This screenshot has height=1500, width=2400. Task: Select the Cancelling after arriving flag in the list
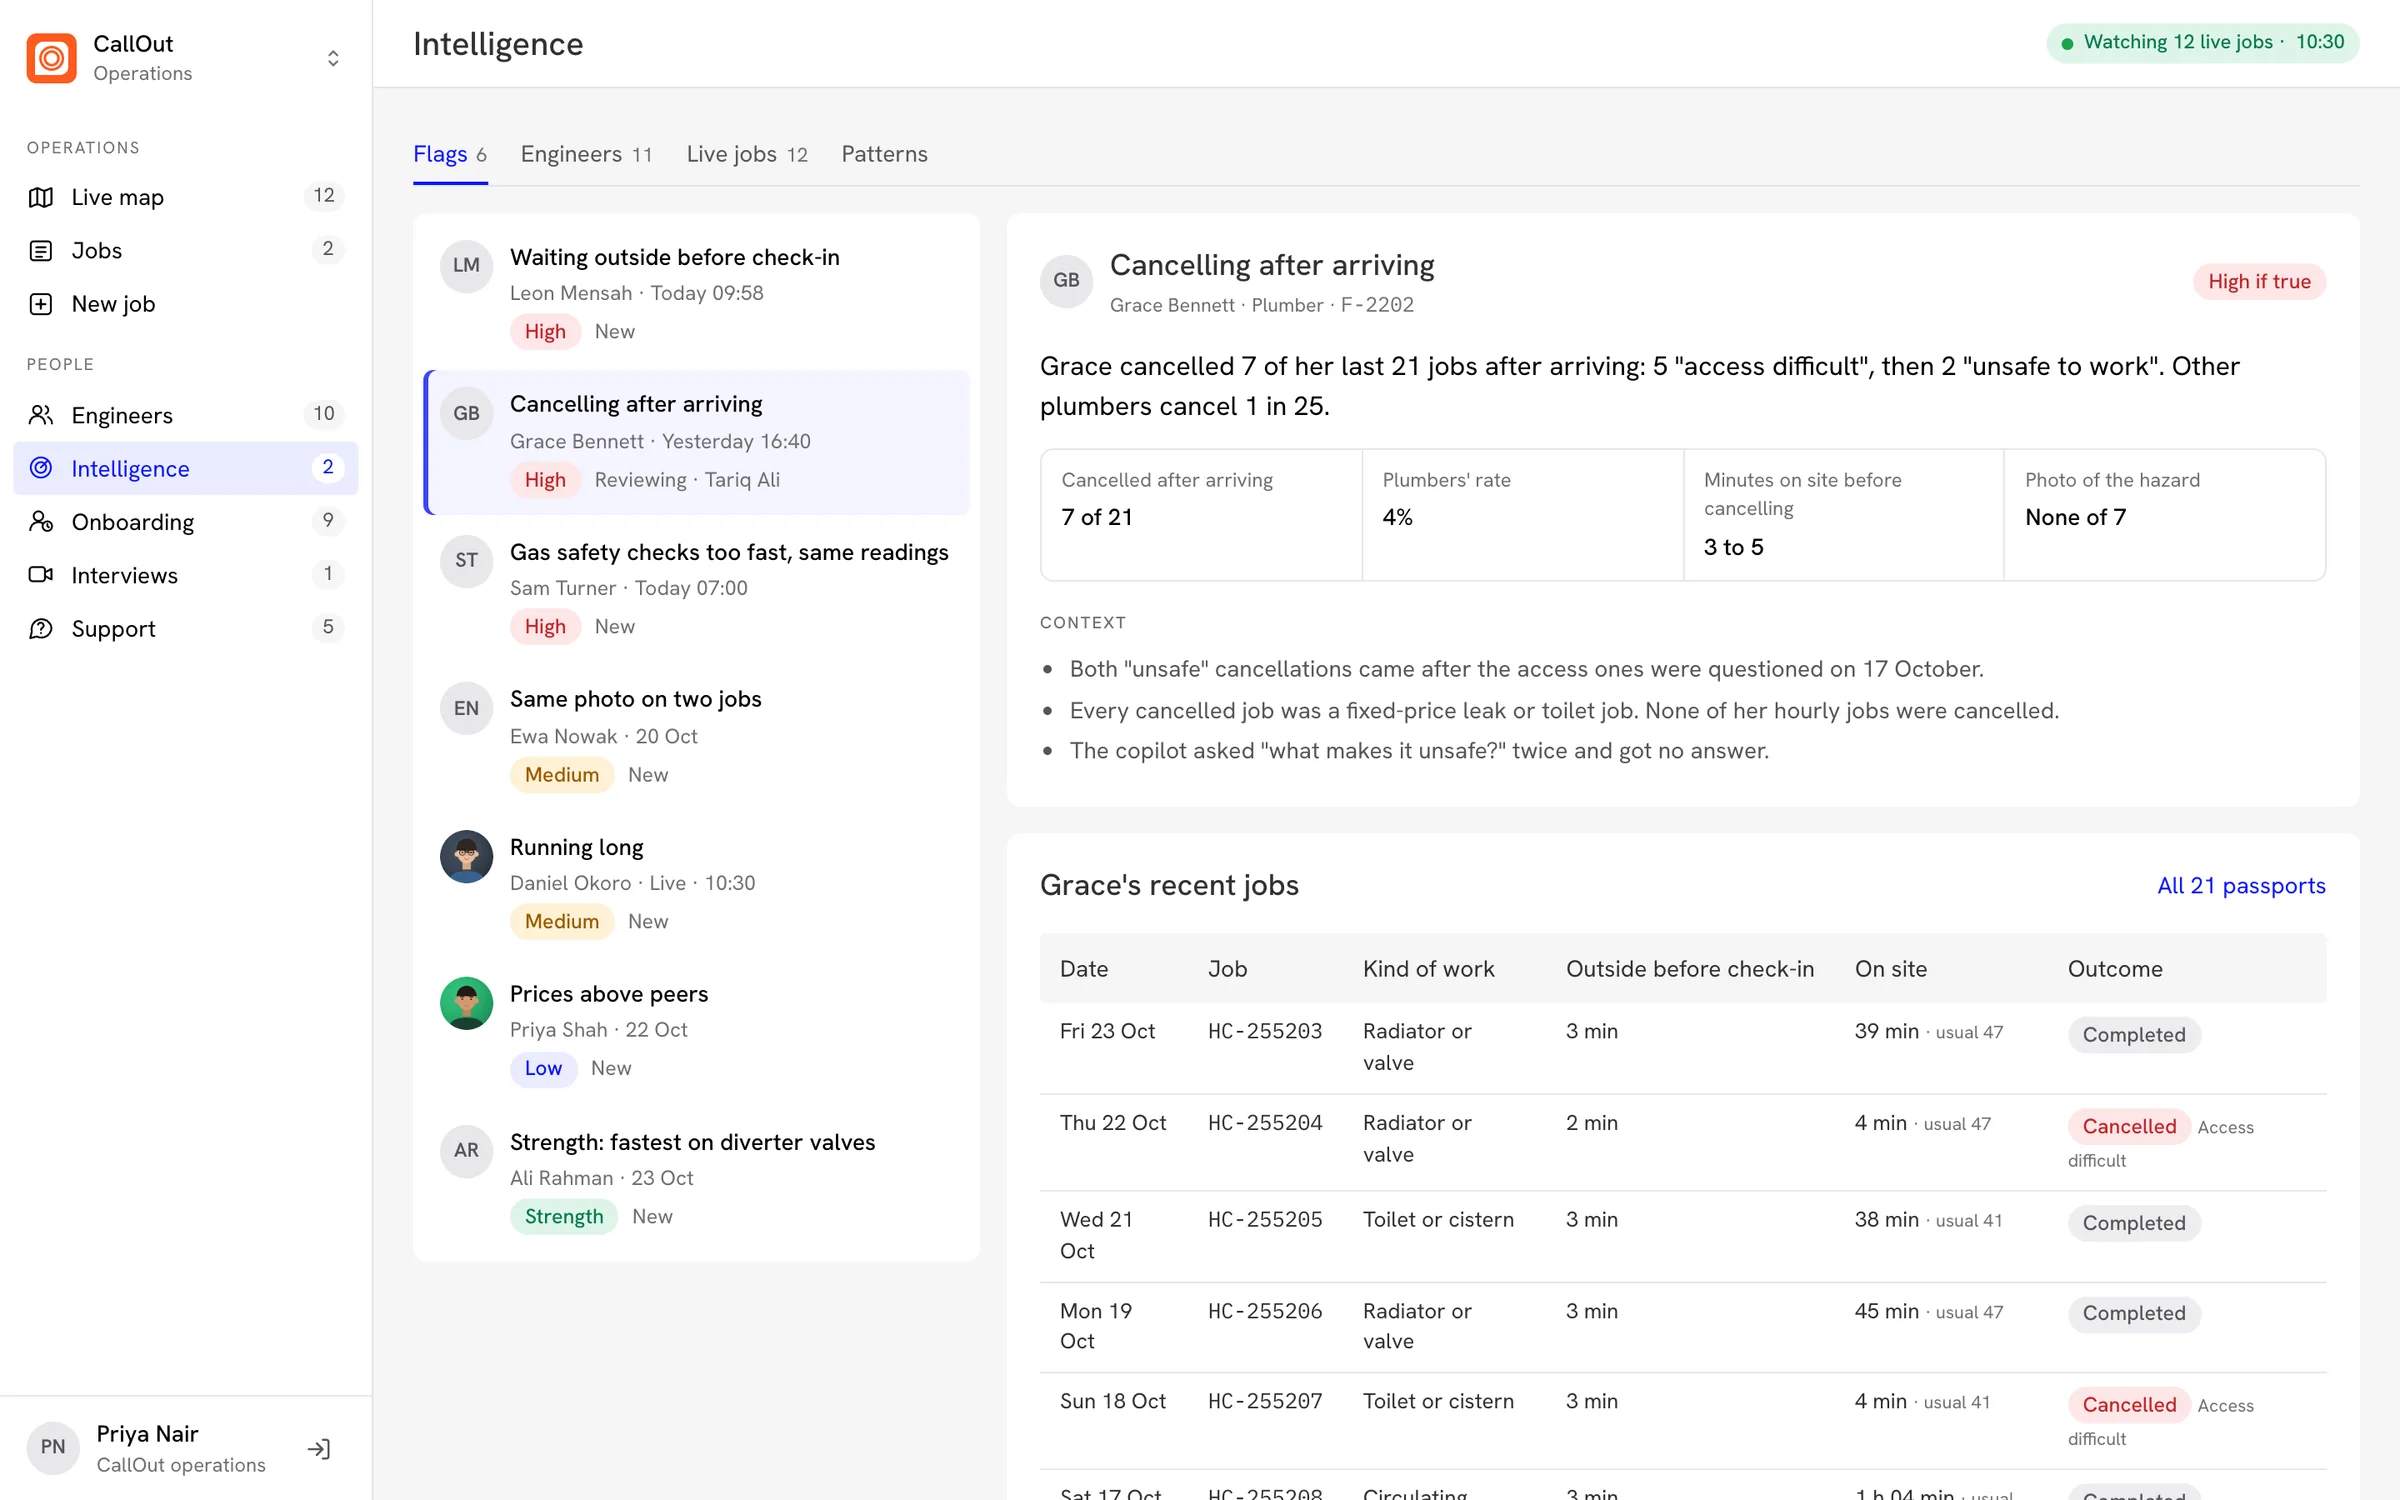tap(697, 442)
